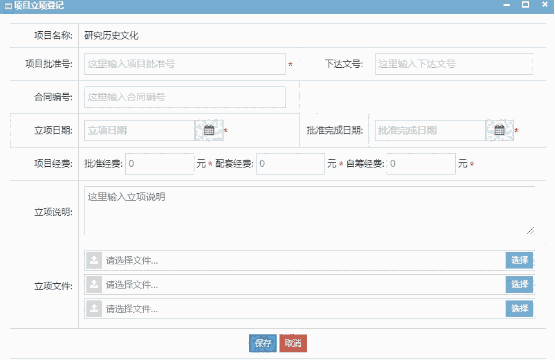Minimize the 项目立项登记 dialog
This screenshot has width=555, height=360.
507,5
